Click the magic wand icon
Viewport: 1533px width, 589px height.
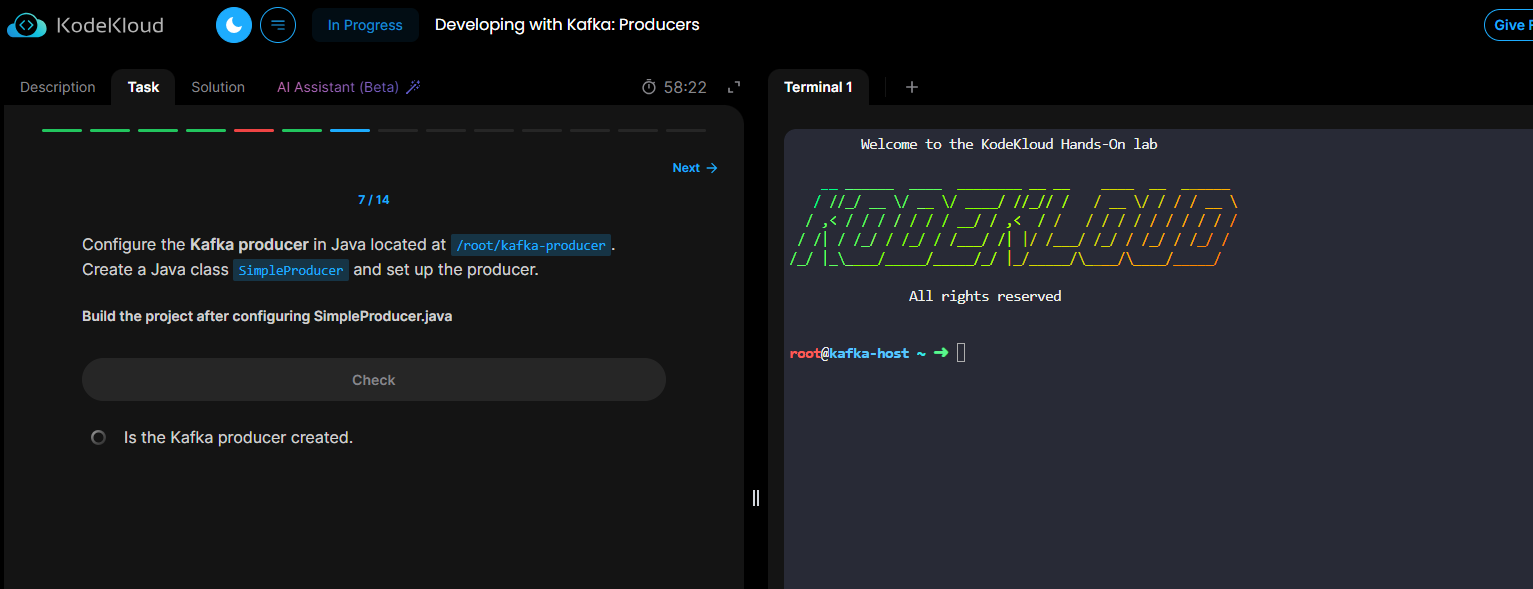[x=412, y=87]
